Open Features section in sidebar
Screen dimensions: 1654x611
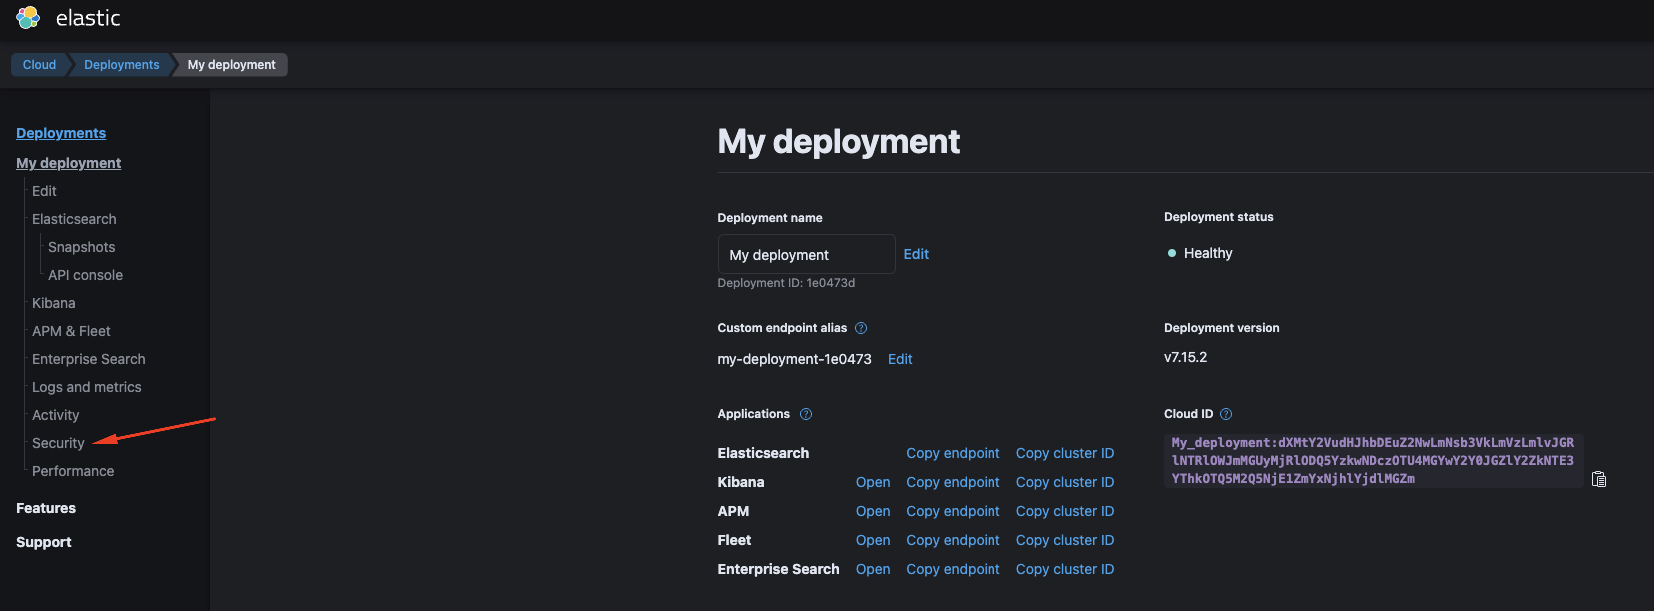click(46, 508)
